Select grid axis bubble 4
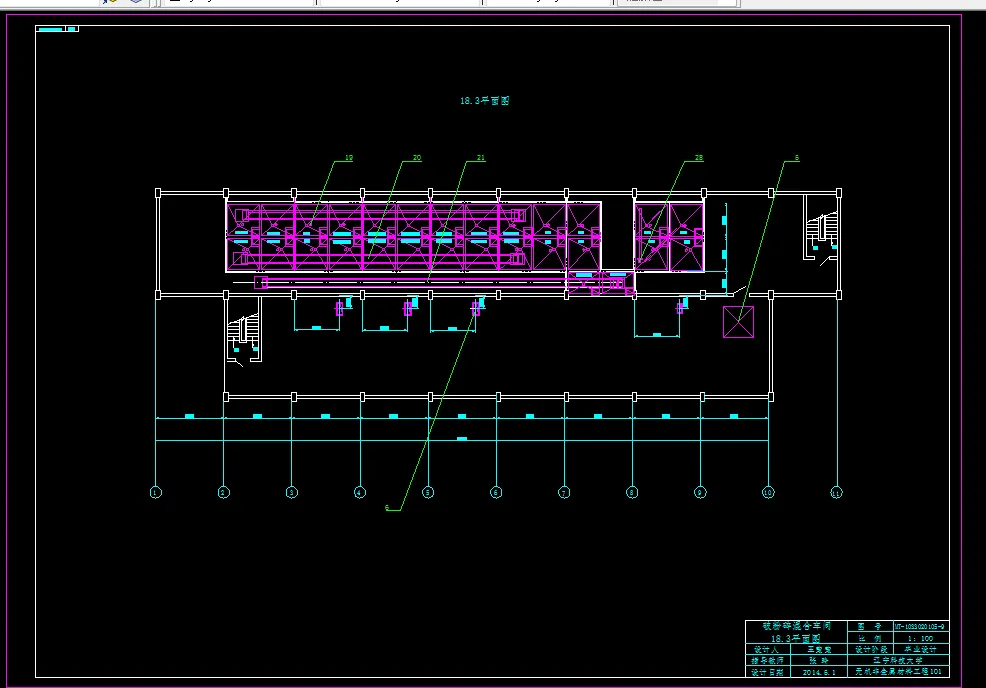The height and width of the screenshot is (688, 986). click(360, 492)
